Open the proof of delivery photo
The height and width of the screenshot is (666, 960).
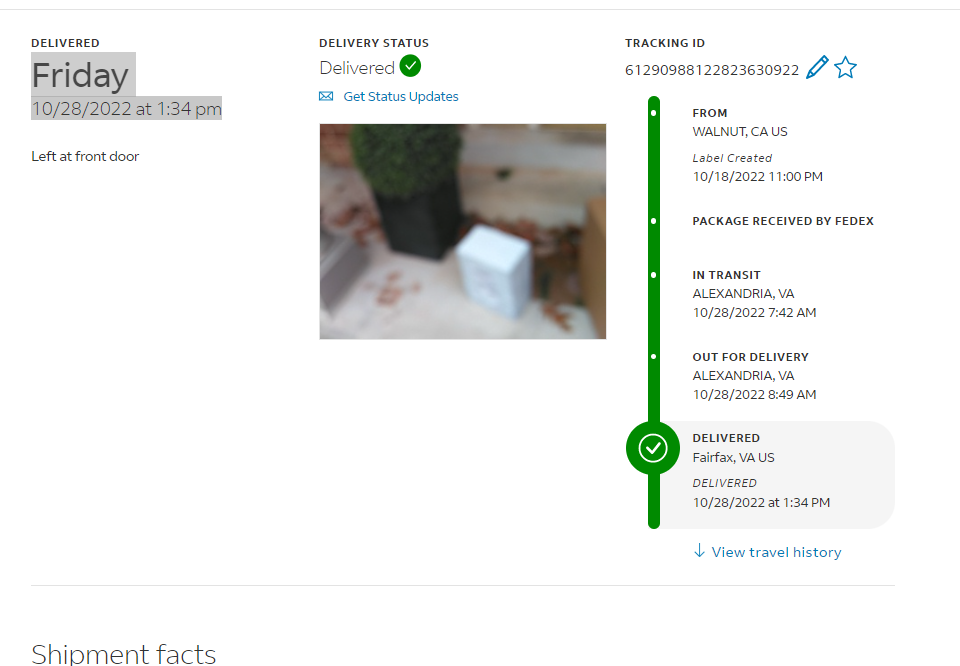(x=463, y=231)
